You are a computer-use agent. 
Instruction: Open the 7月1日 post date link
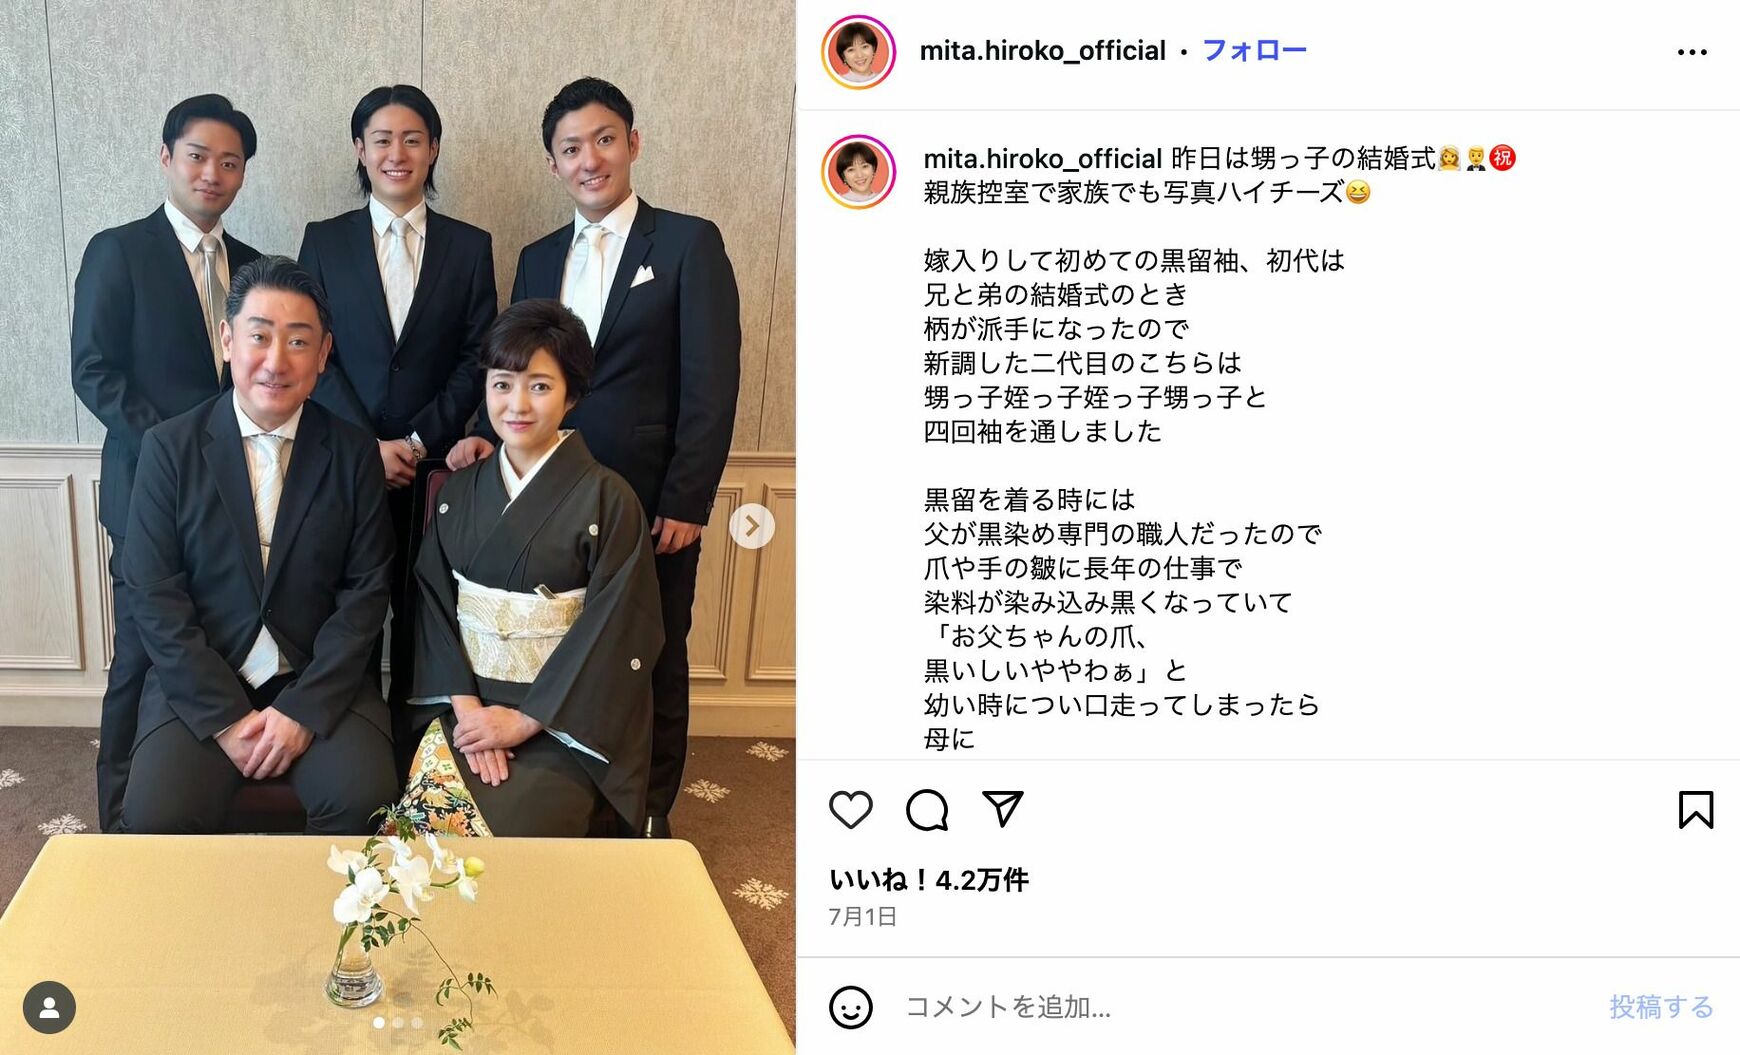[862, 916]
